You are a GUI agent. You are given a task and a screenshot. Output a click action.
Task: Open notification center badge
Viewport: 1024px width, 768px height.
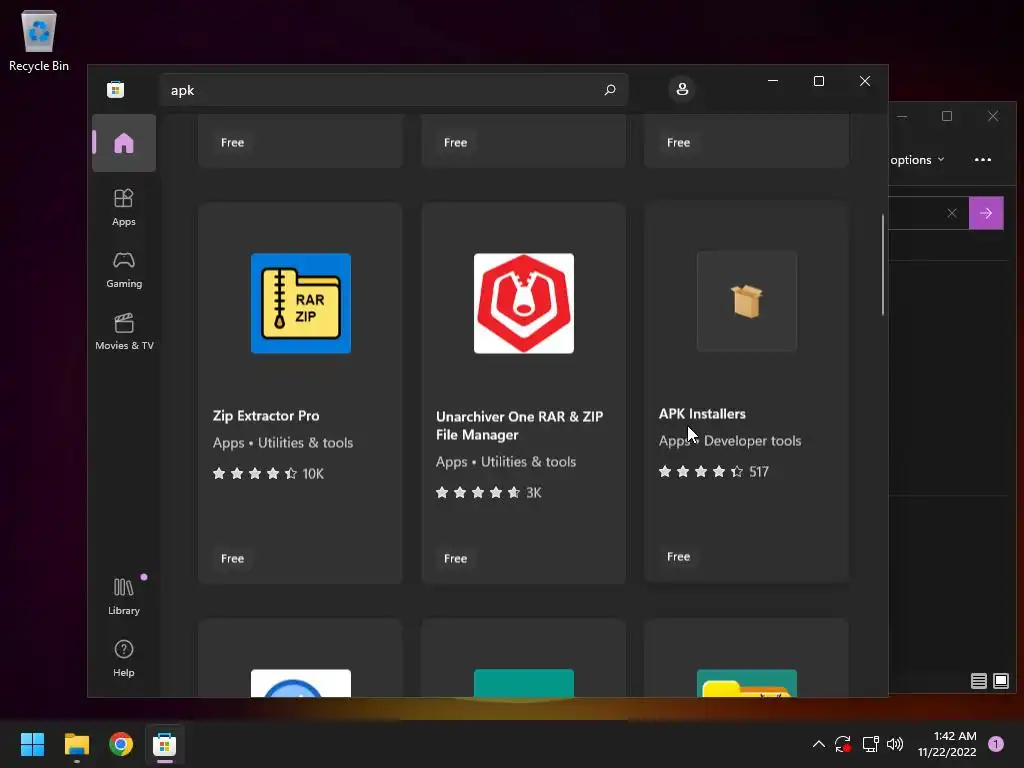click(x=996, y=744)
